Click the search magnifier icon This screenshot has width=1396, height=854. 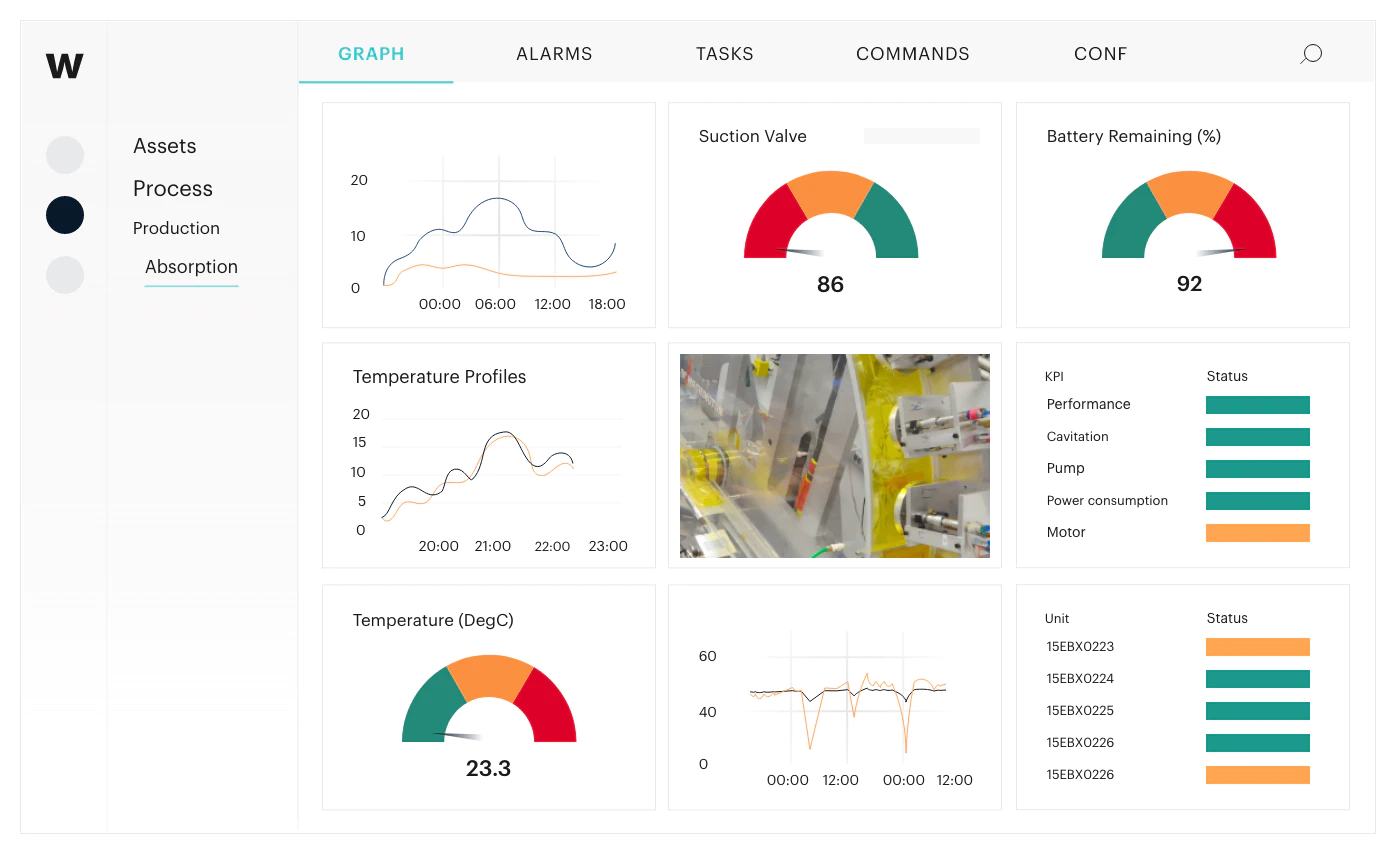click(1311, 54)
